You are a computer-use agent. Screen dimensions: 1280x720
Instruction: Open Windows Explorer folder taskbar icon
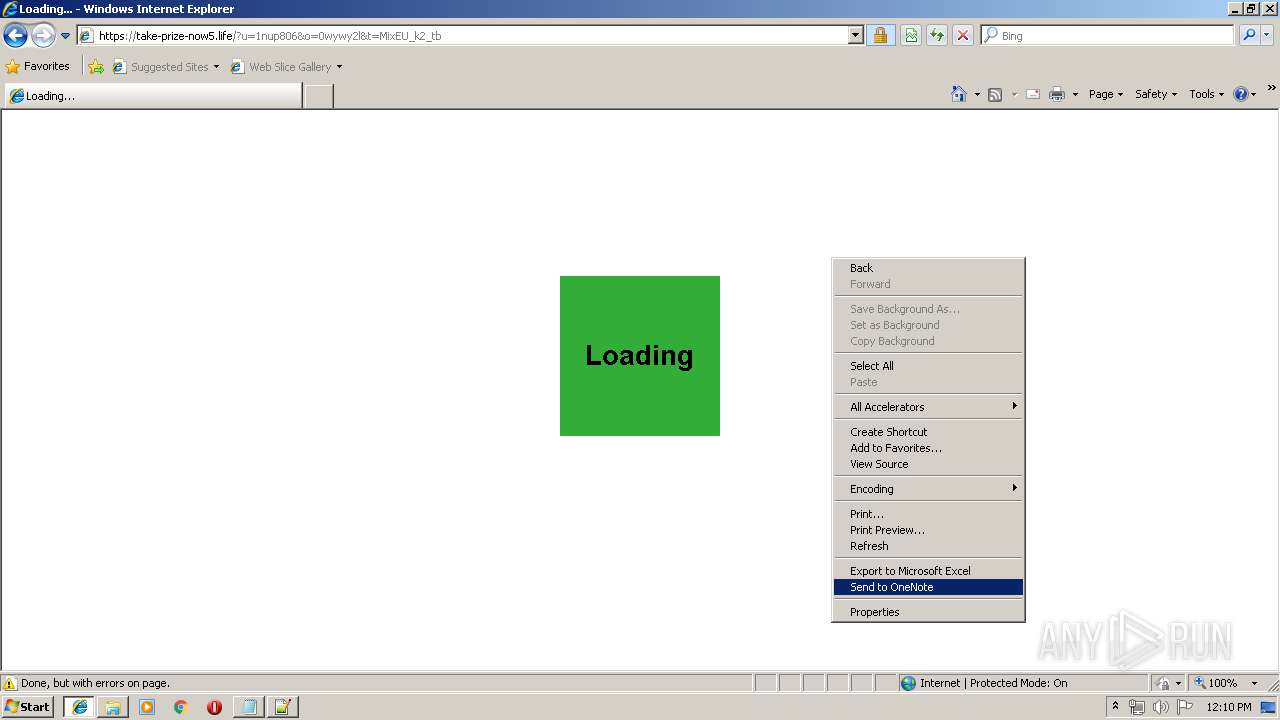[x=113, y=707]
